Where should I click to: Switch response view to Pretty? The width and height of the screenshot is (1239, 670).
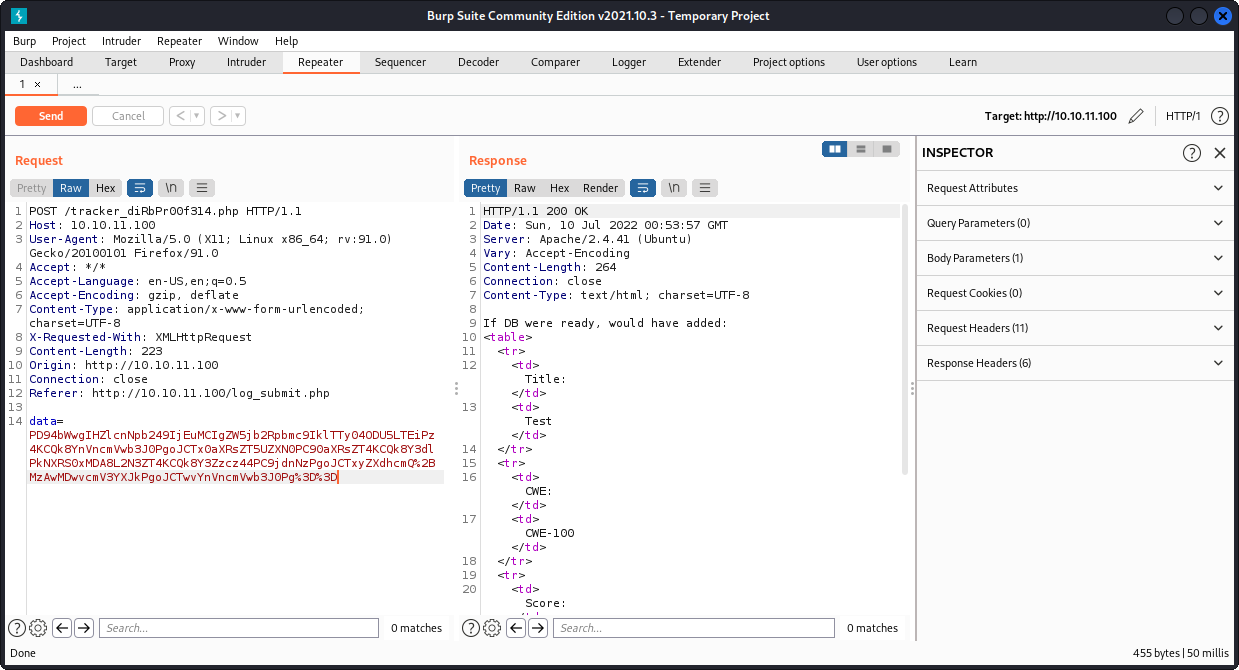(485, 188)
